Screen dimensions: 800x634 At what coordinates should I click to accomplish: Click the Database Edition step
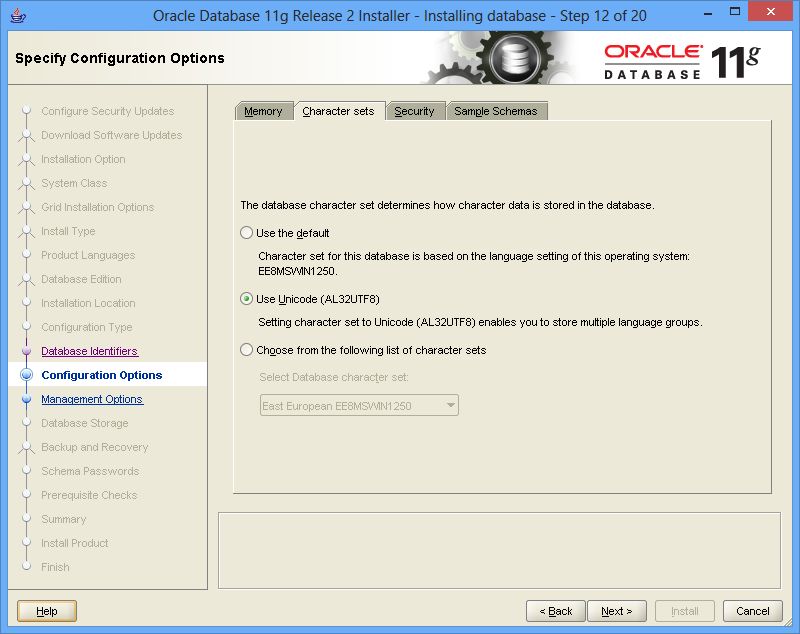[x=81, y=279]
